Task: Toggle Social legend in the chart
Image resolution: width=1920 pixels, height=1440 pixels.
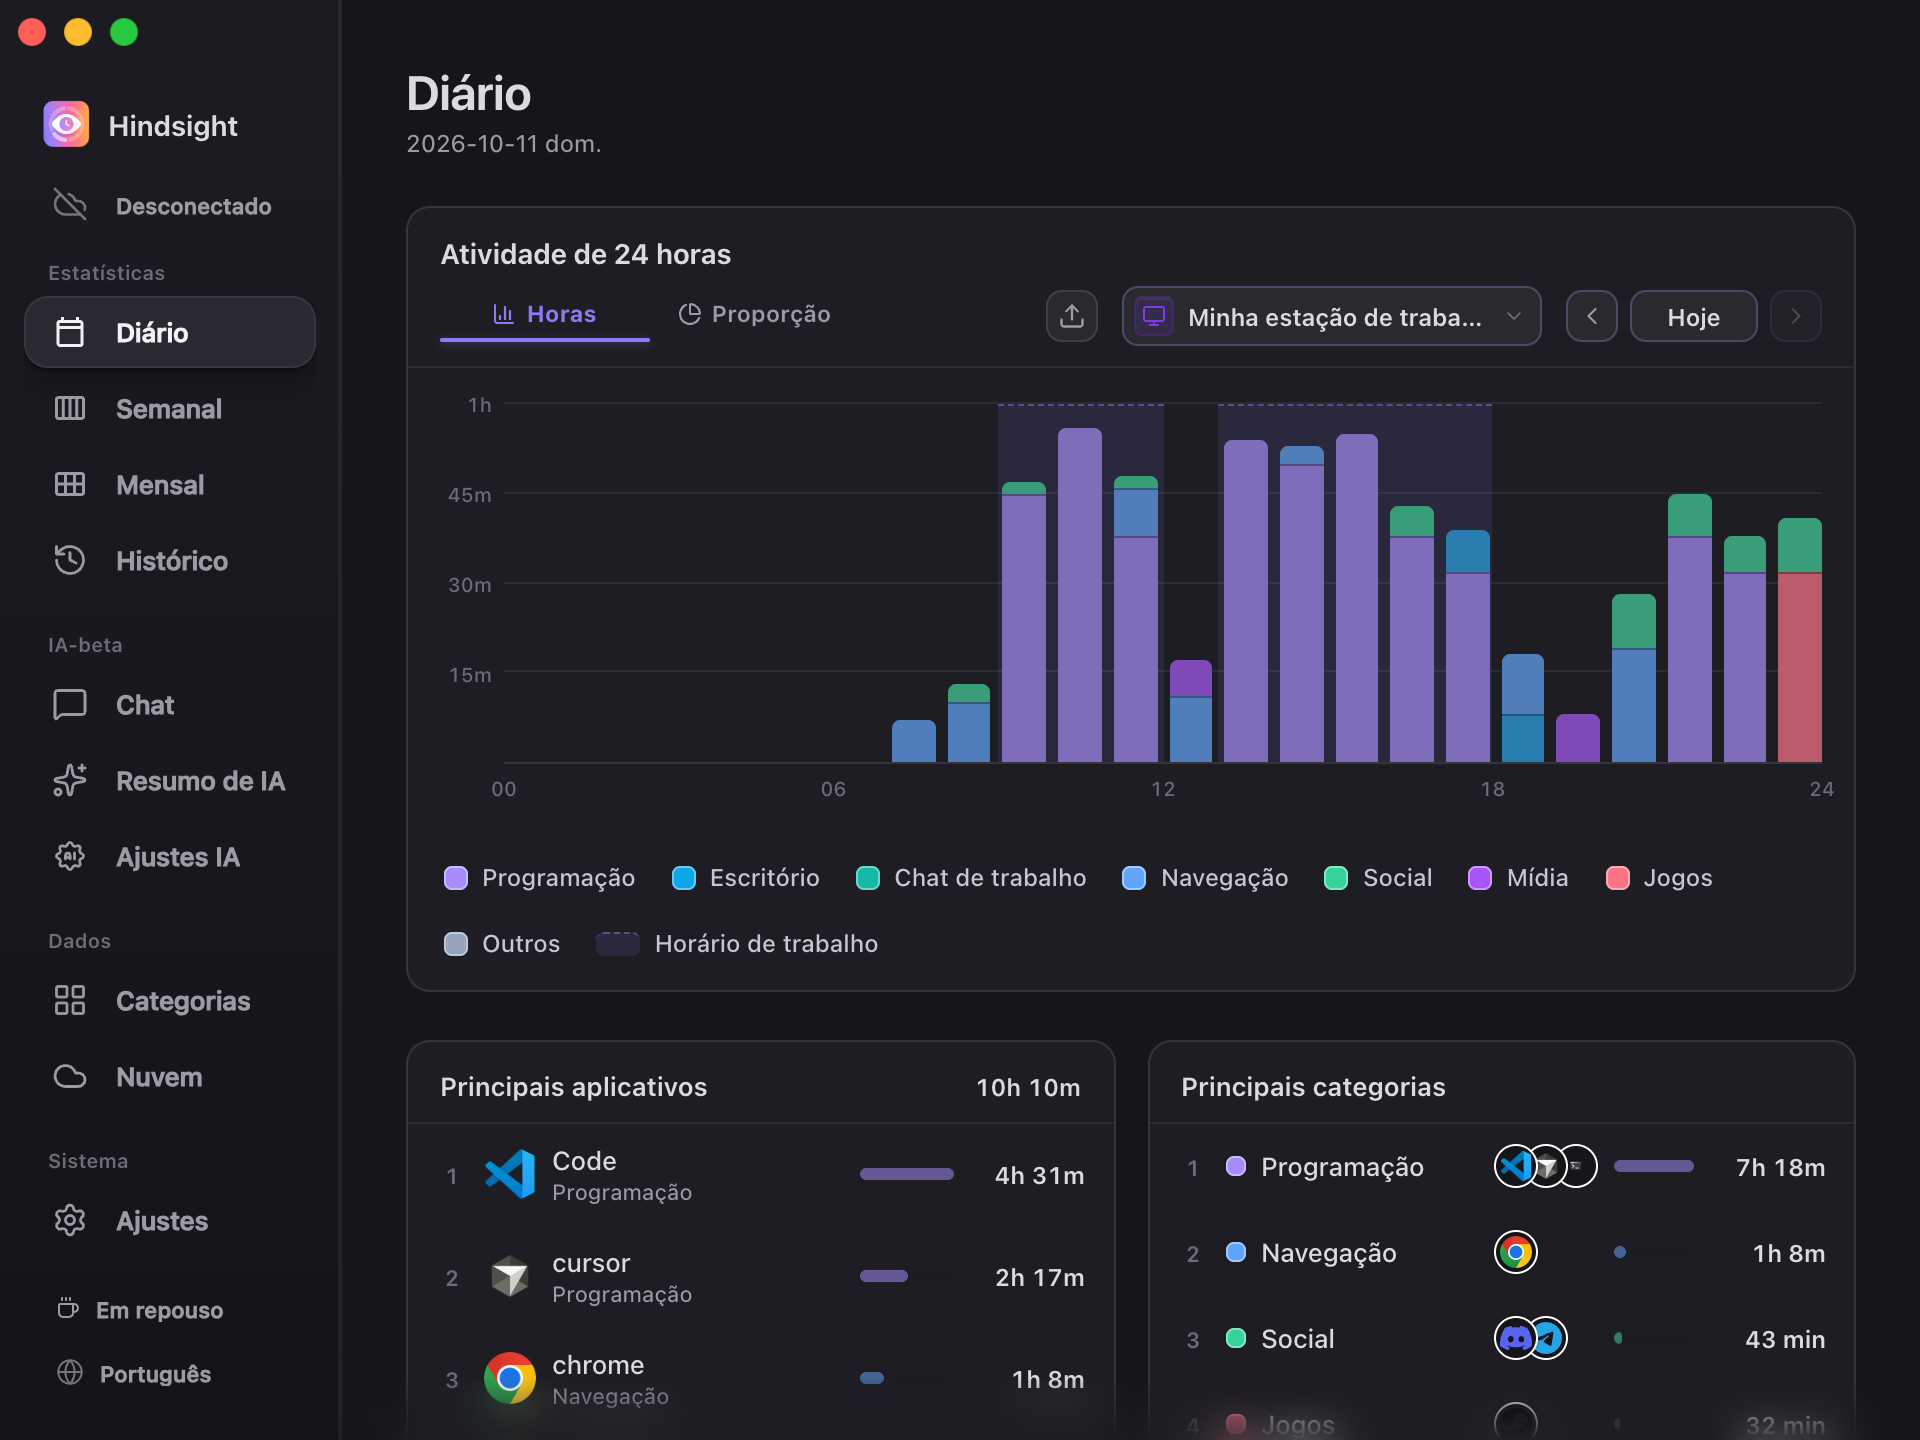Action: (1378, 878)
